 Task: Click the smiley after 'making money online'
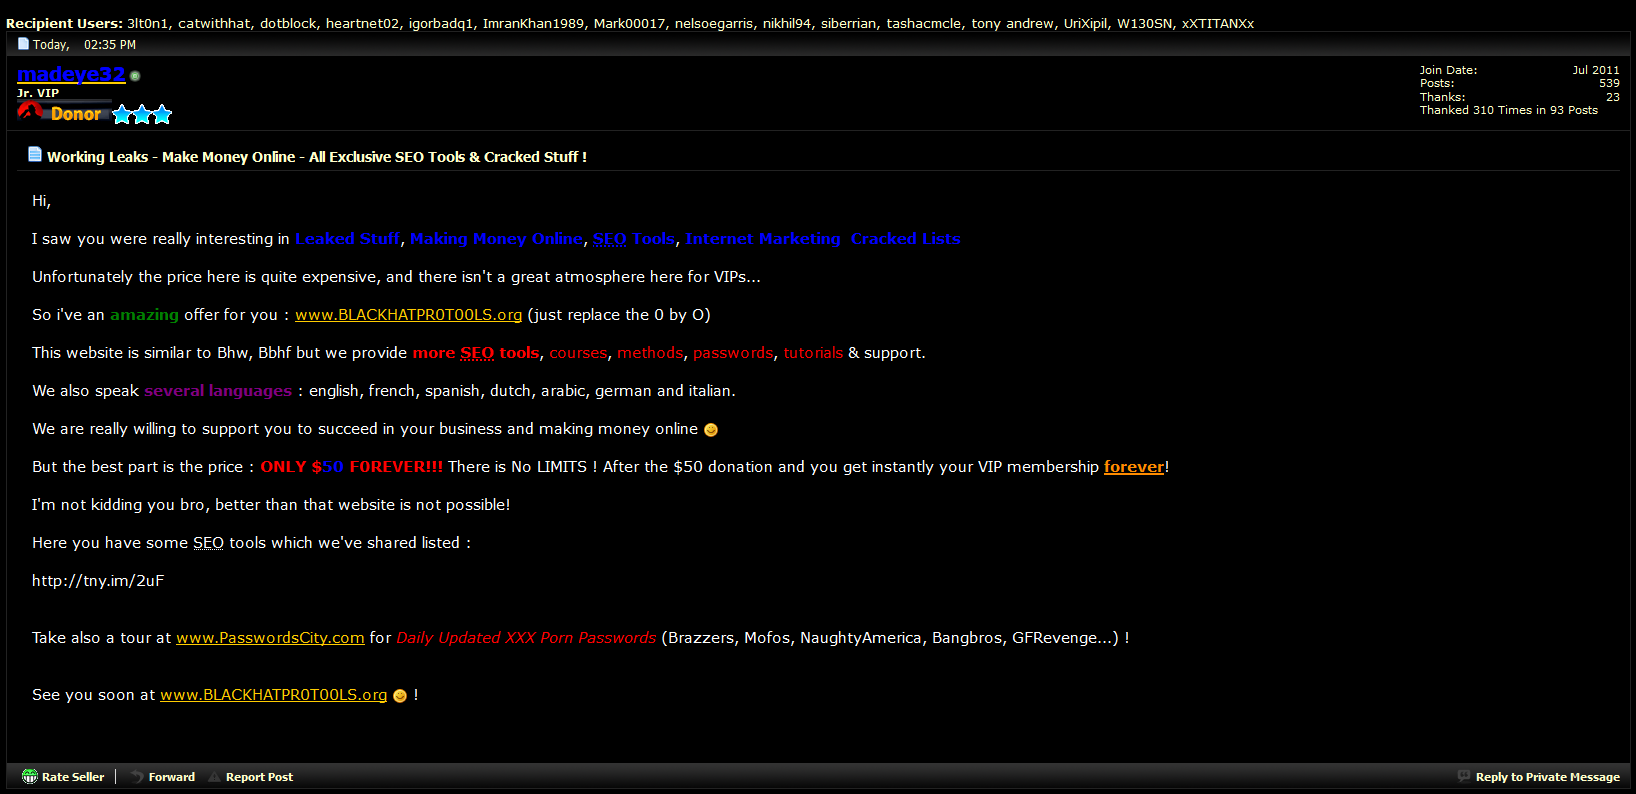pos(711,430)
